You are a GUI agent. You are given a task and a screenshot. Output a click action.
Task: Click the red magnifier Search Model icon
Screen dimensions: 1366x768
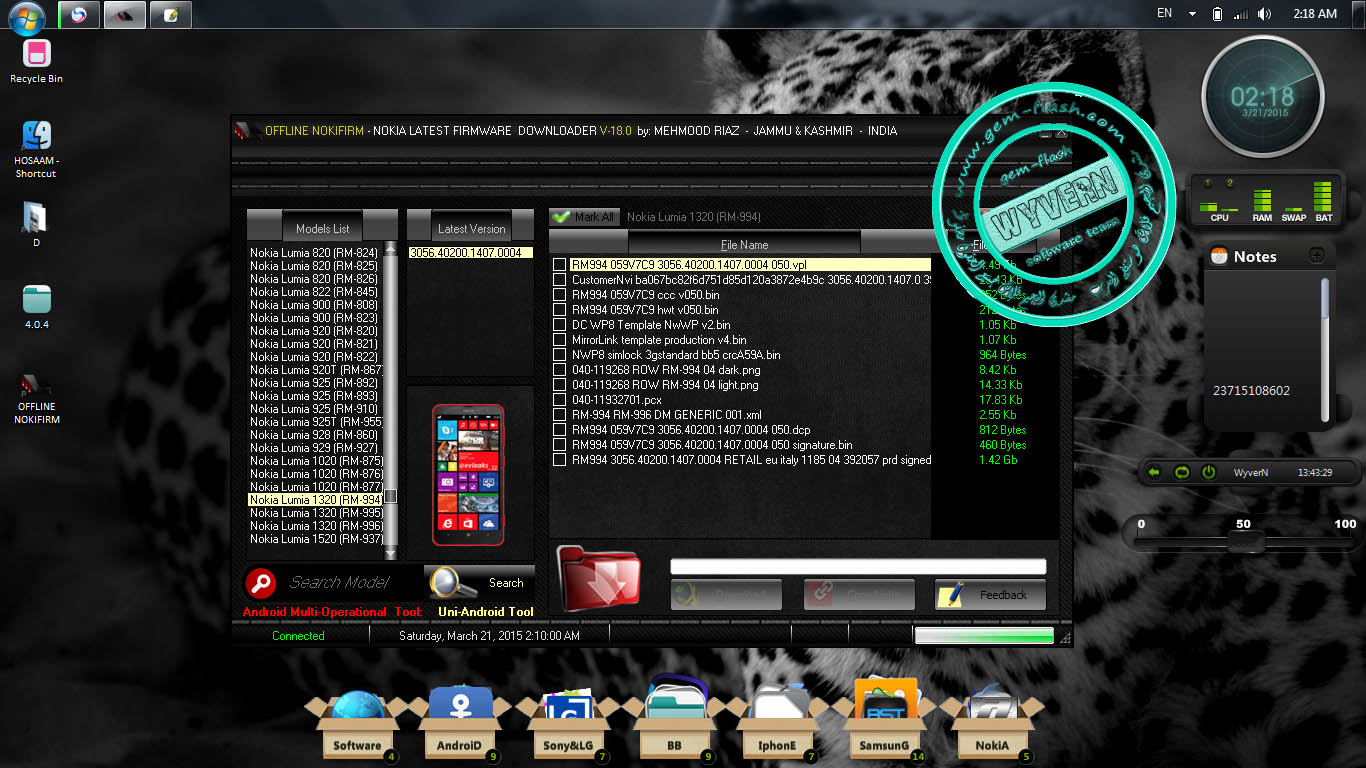(x=261, y=582)
